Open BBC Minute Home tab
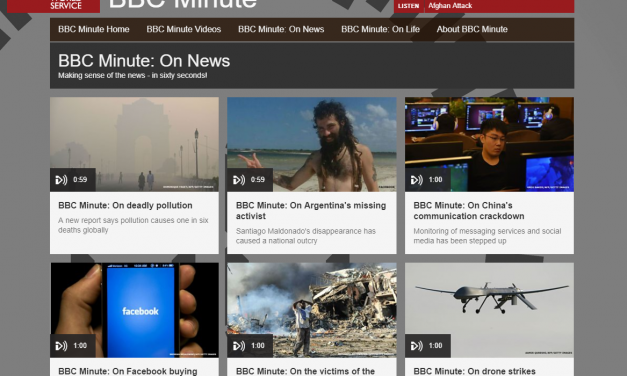Screen dimensions: 627x376 coord(94,29)
